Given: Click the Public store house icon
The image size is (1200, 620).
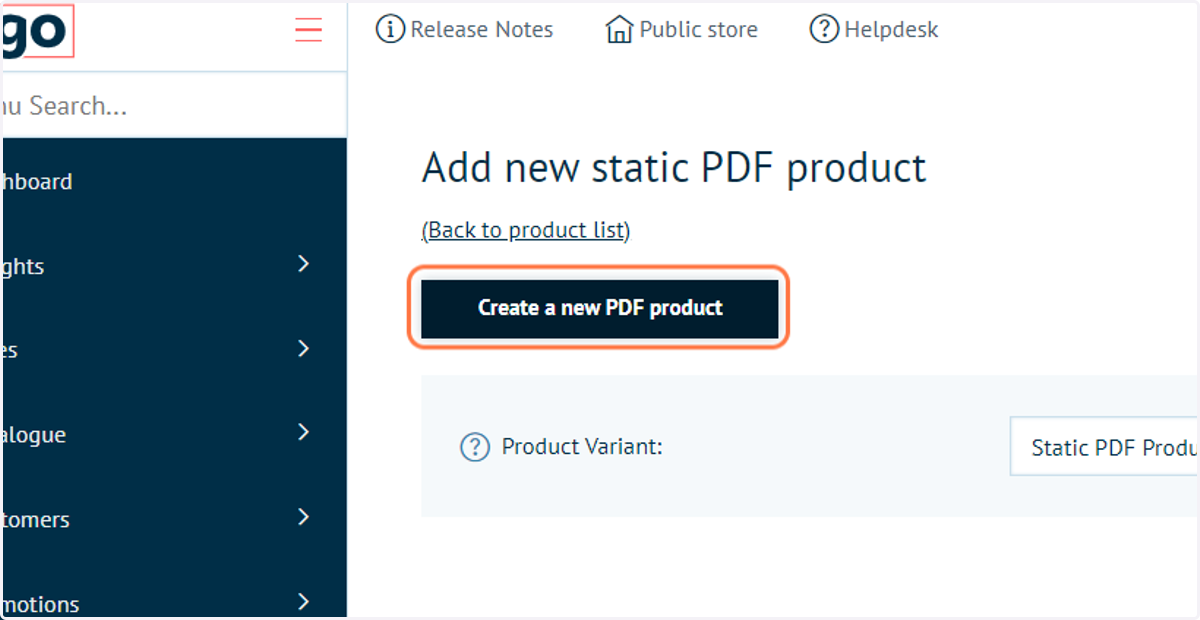Looking at the screenshot, I should (620, 30).
